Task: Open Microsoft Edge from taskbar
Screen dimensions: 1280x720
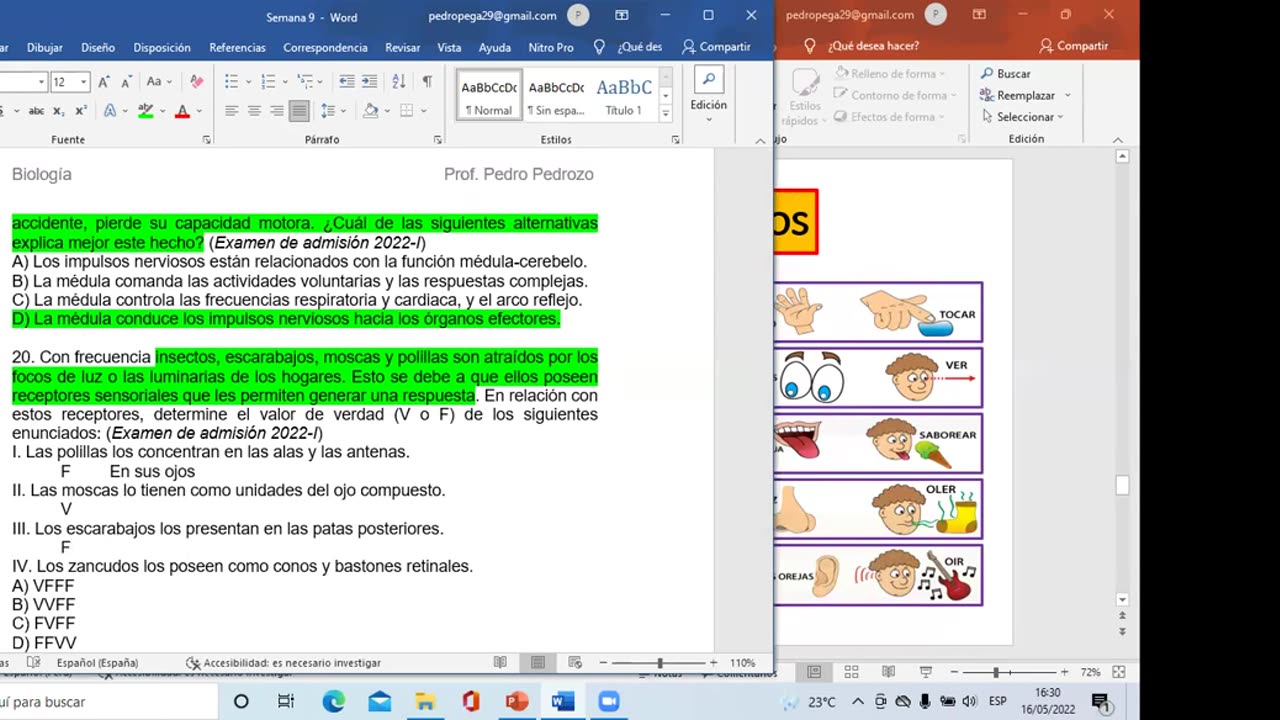Action: [333, 702]
